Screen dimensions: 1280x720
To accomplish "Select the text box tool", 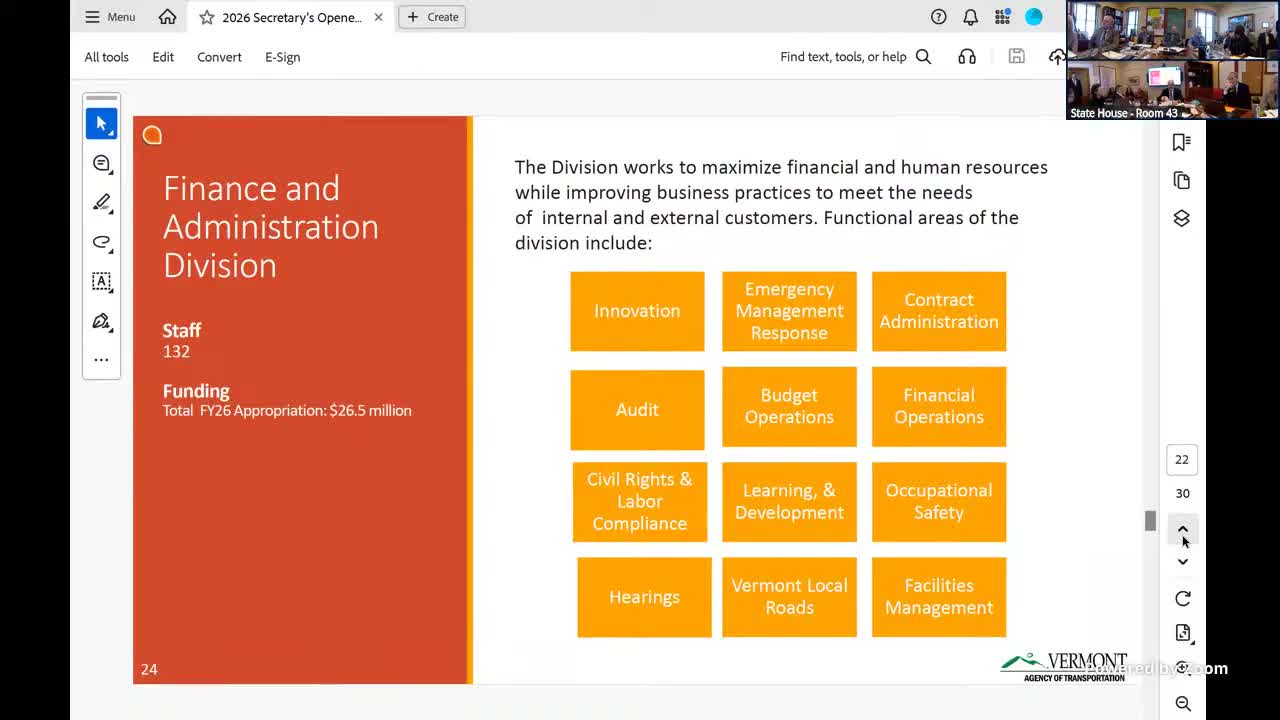I will [x=101, y=282].
